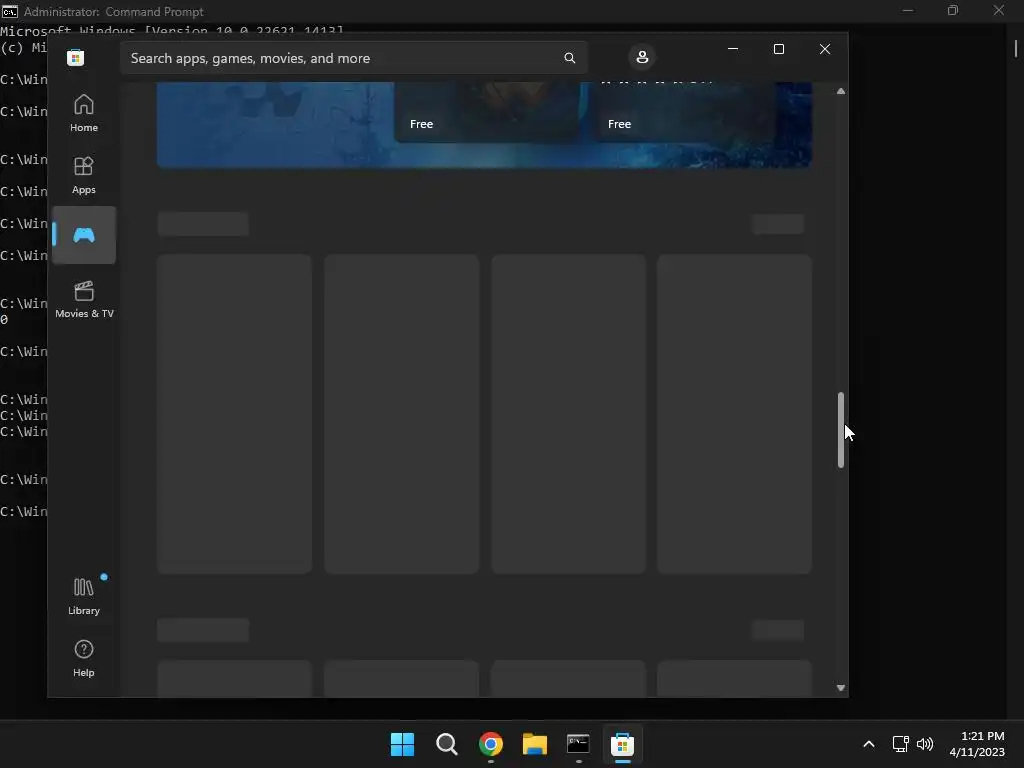Screen dimensions: 1024x768
Task: Click the Command Prompt title bar icon
Action: [x=10, y=11]
